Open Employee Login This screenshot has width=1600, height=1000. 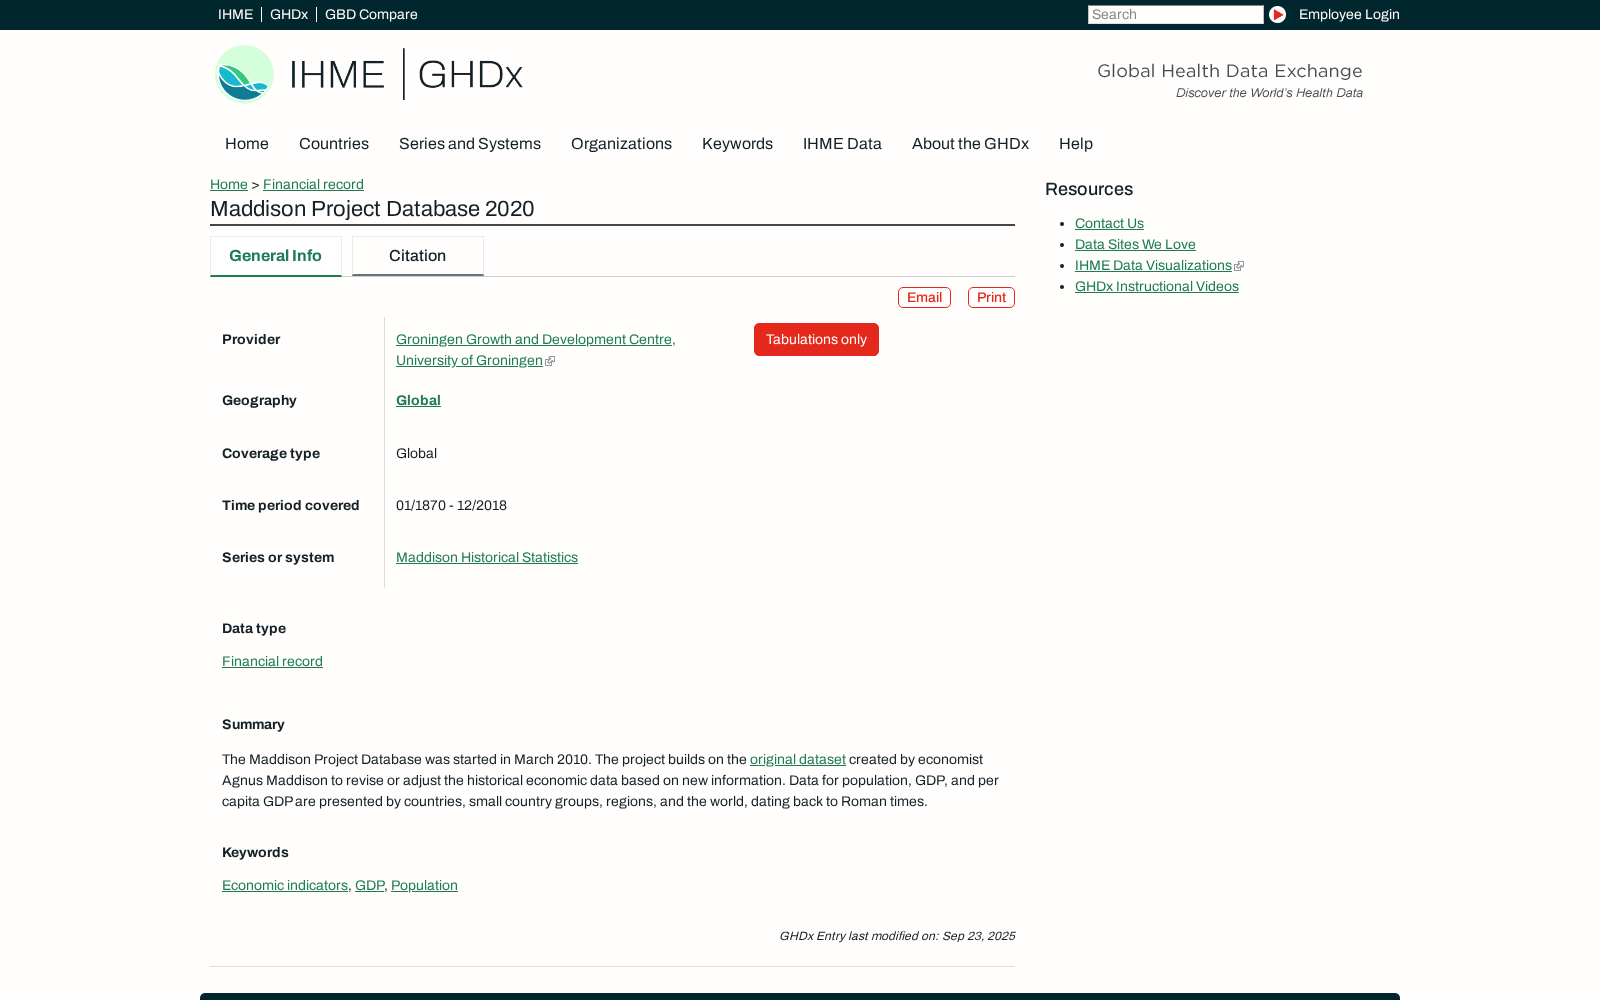coord(1349,14)
